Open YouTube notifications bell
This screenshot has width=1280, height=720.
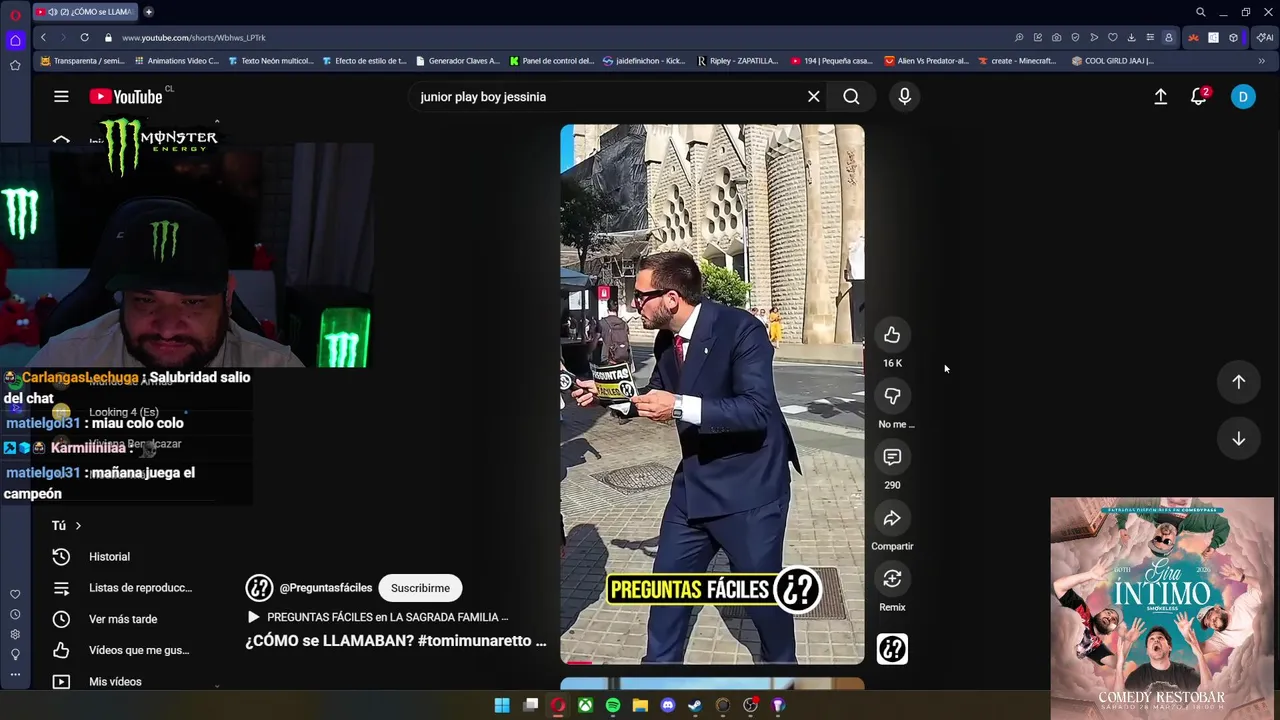coord(1199,97)
